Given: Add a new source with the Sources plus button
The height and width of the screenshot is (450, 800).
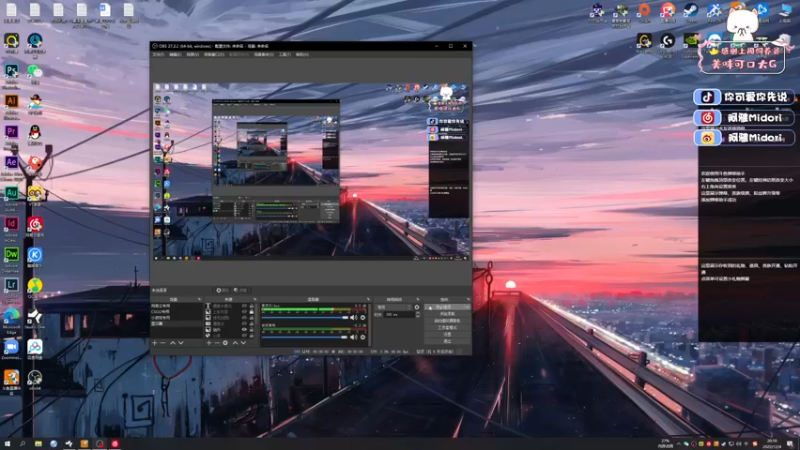Looking at the screenshot, I should tap(209, 343).
